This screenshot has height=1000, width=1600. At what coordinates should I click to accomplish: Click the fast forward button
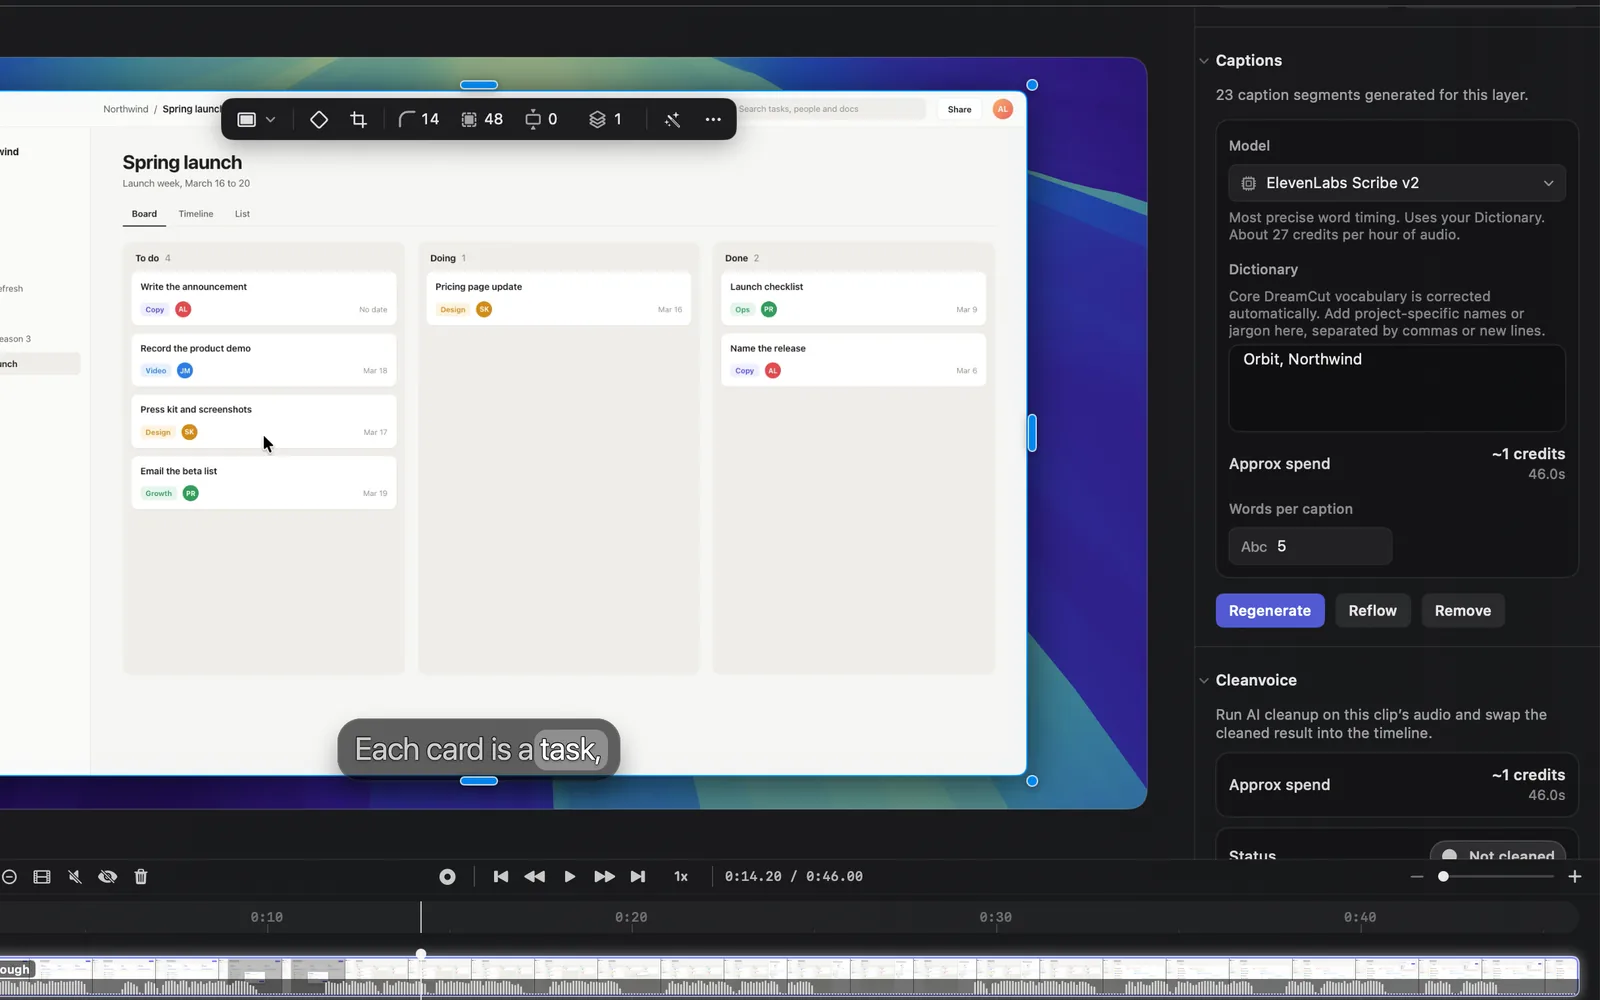coord(604,877)
